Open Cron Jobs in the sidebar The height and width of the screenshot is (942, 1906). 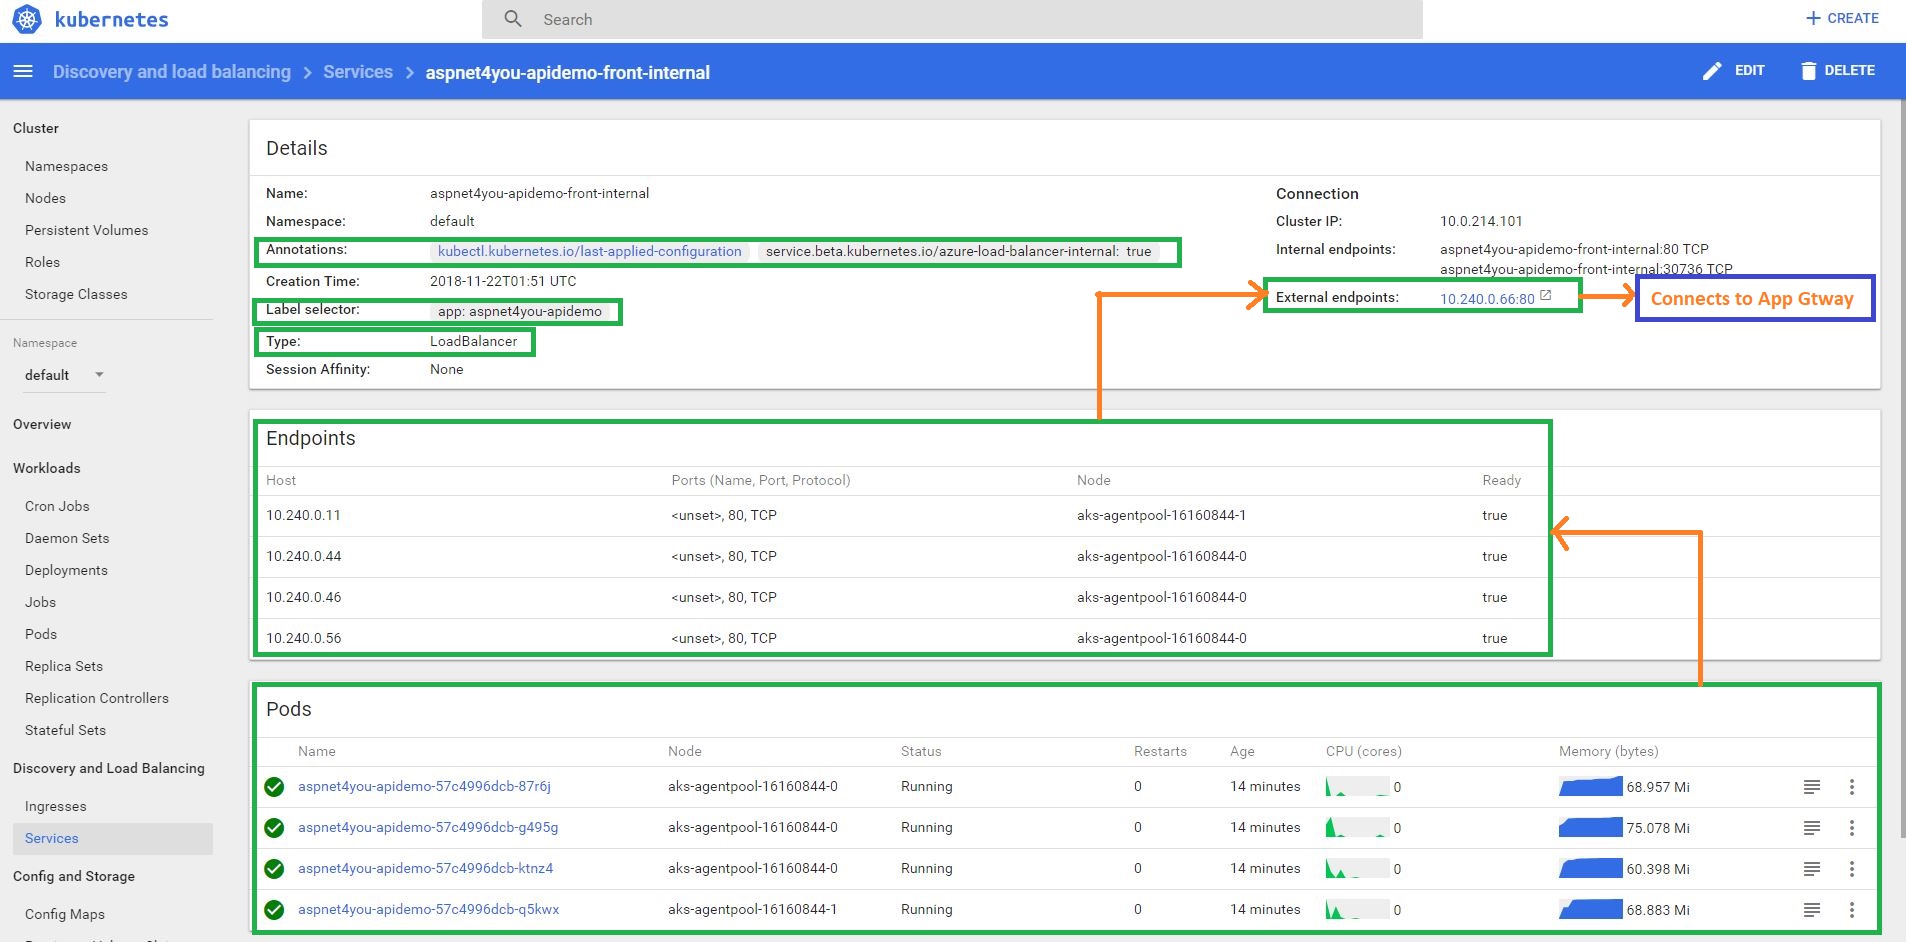pos(57,506)
